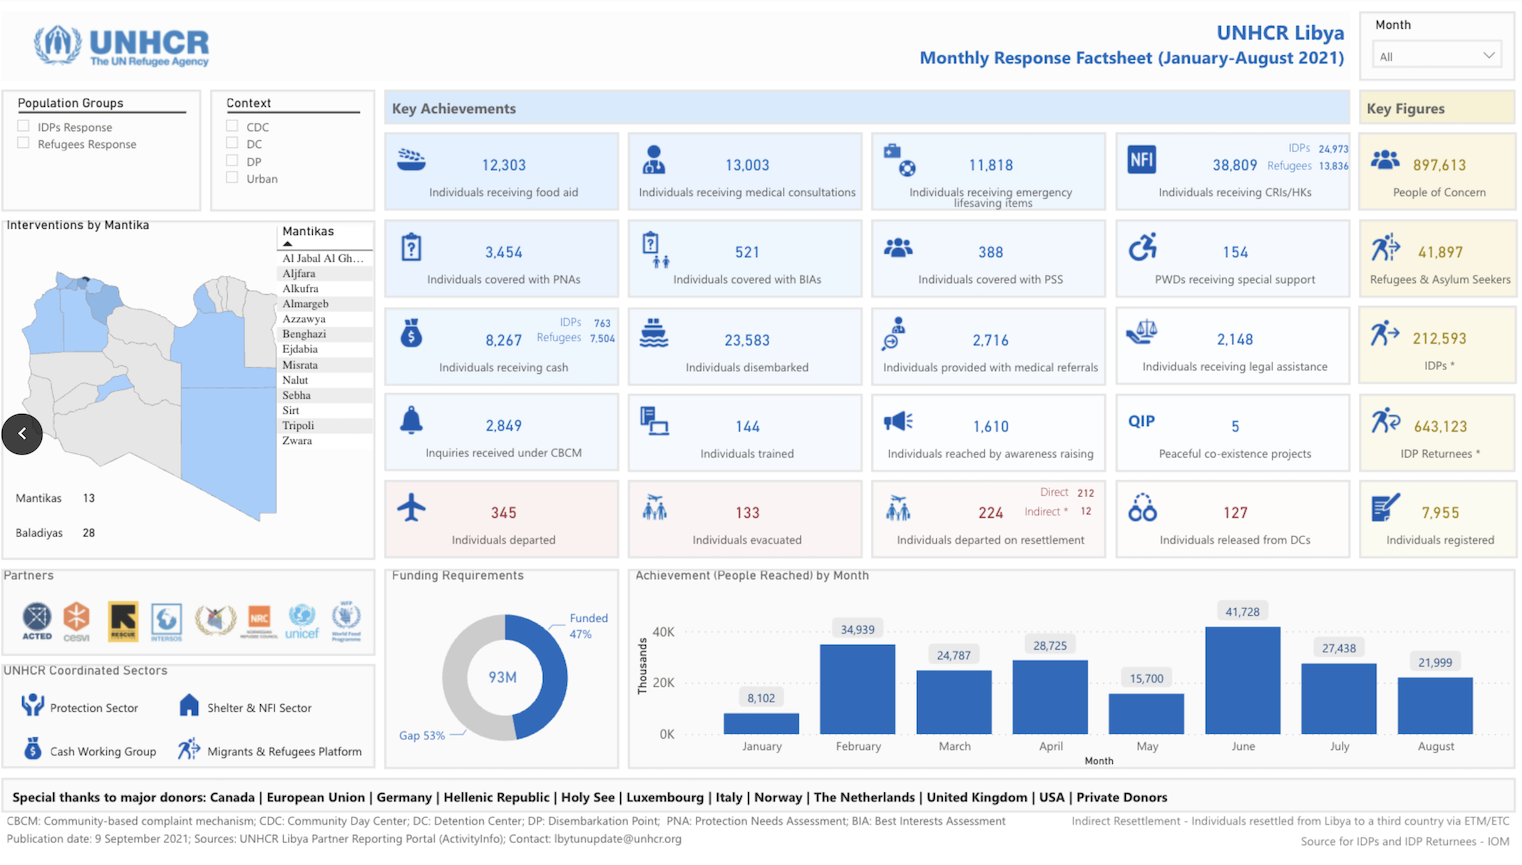Click the CBCM inquiries bell icon
This screenshot has width=1522, height=865.
pos(411,420)
